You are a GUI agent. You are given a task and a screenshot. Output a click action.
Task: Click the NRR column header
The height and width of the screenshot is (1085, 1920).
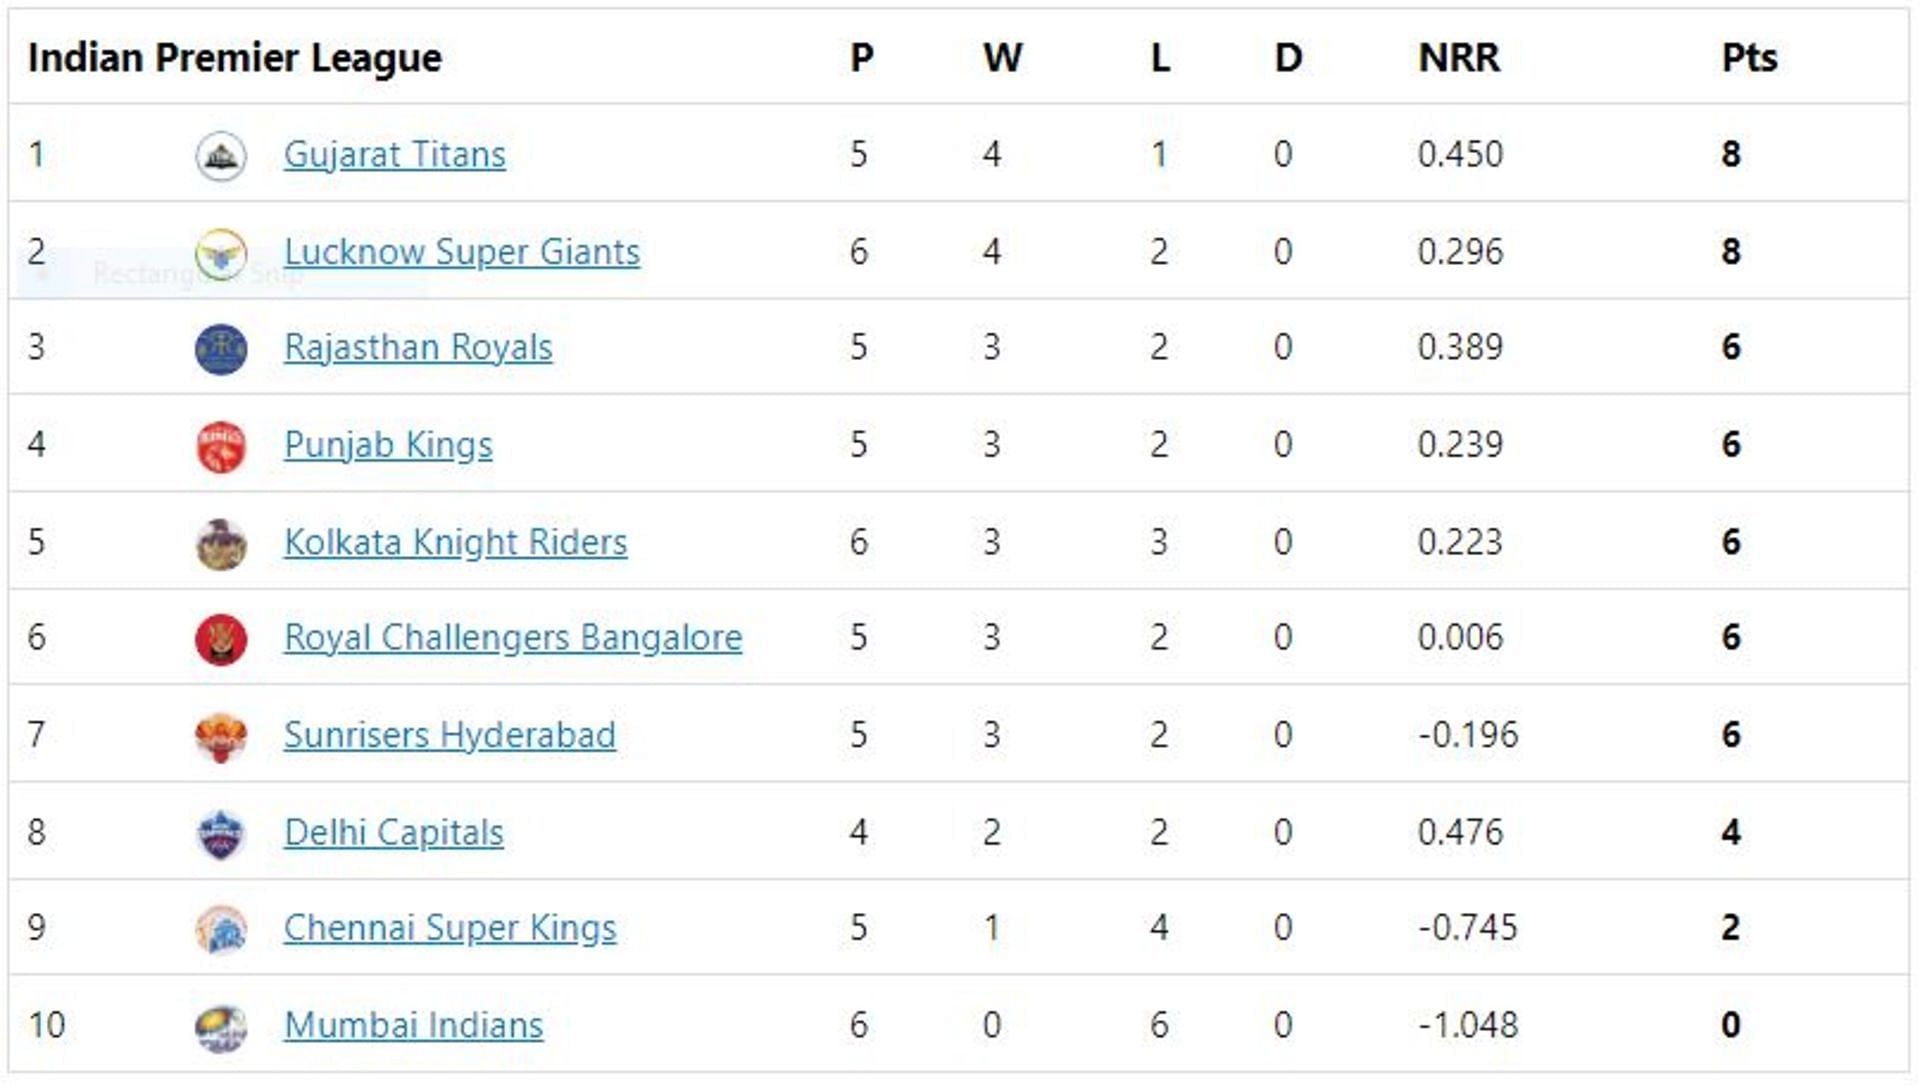pyautogui.click(x=1459, y=58)
